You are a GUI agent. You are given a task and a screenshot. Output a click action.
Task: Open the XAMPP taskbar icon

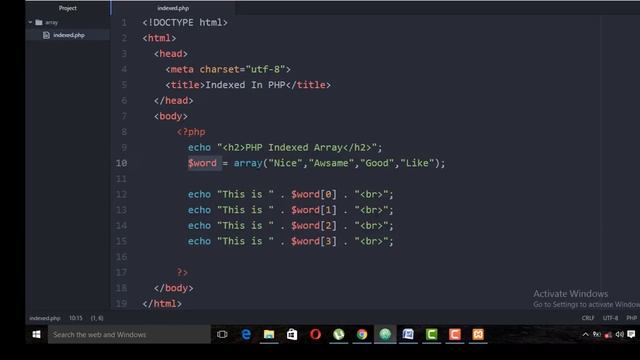click(478, 335)
